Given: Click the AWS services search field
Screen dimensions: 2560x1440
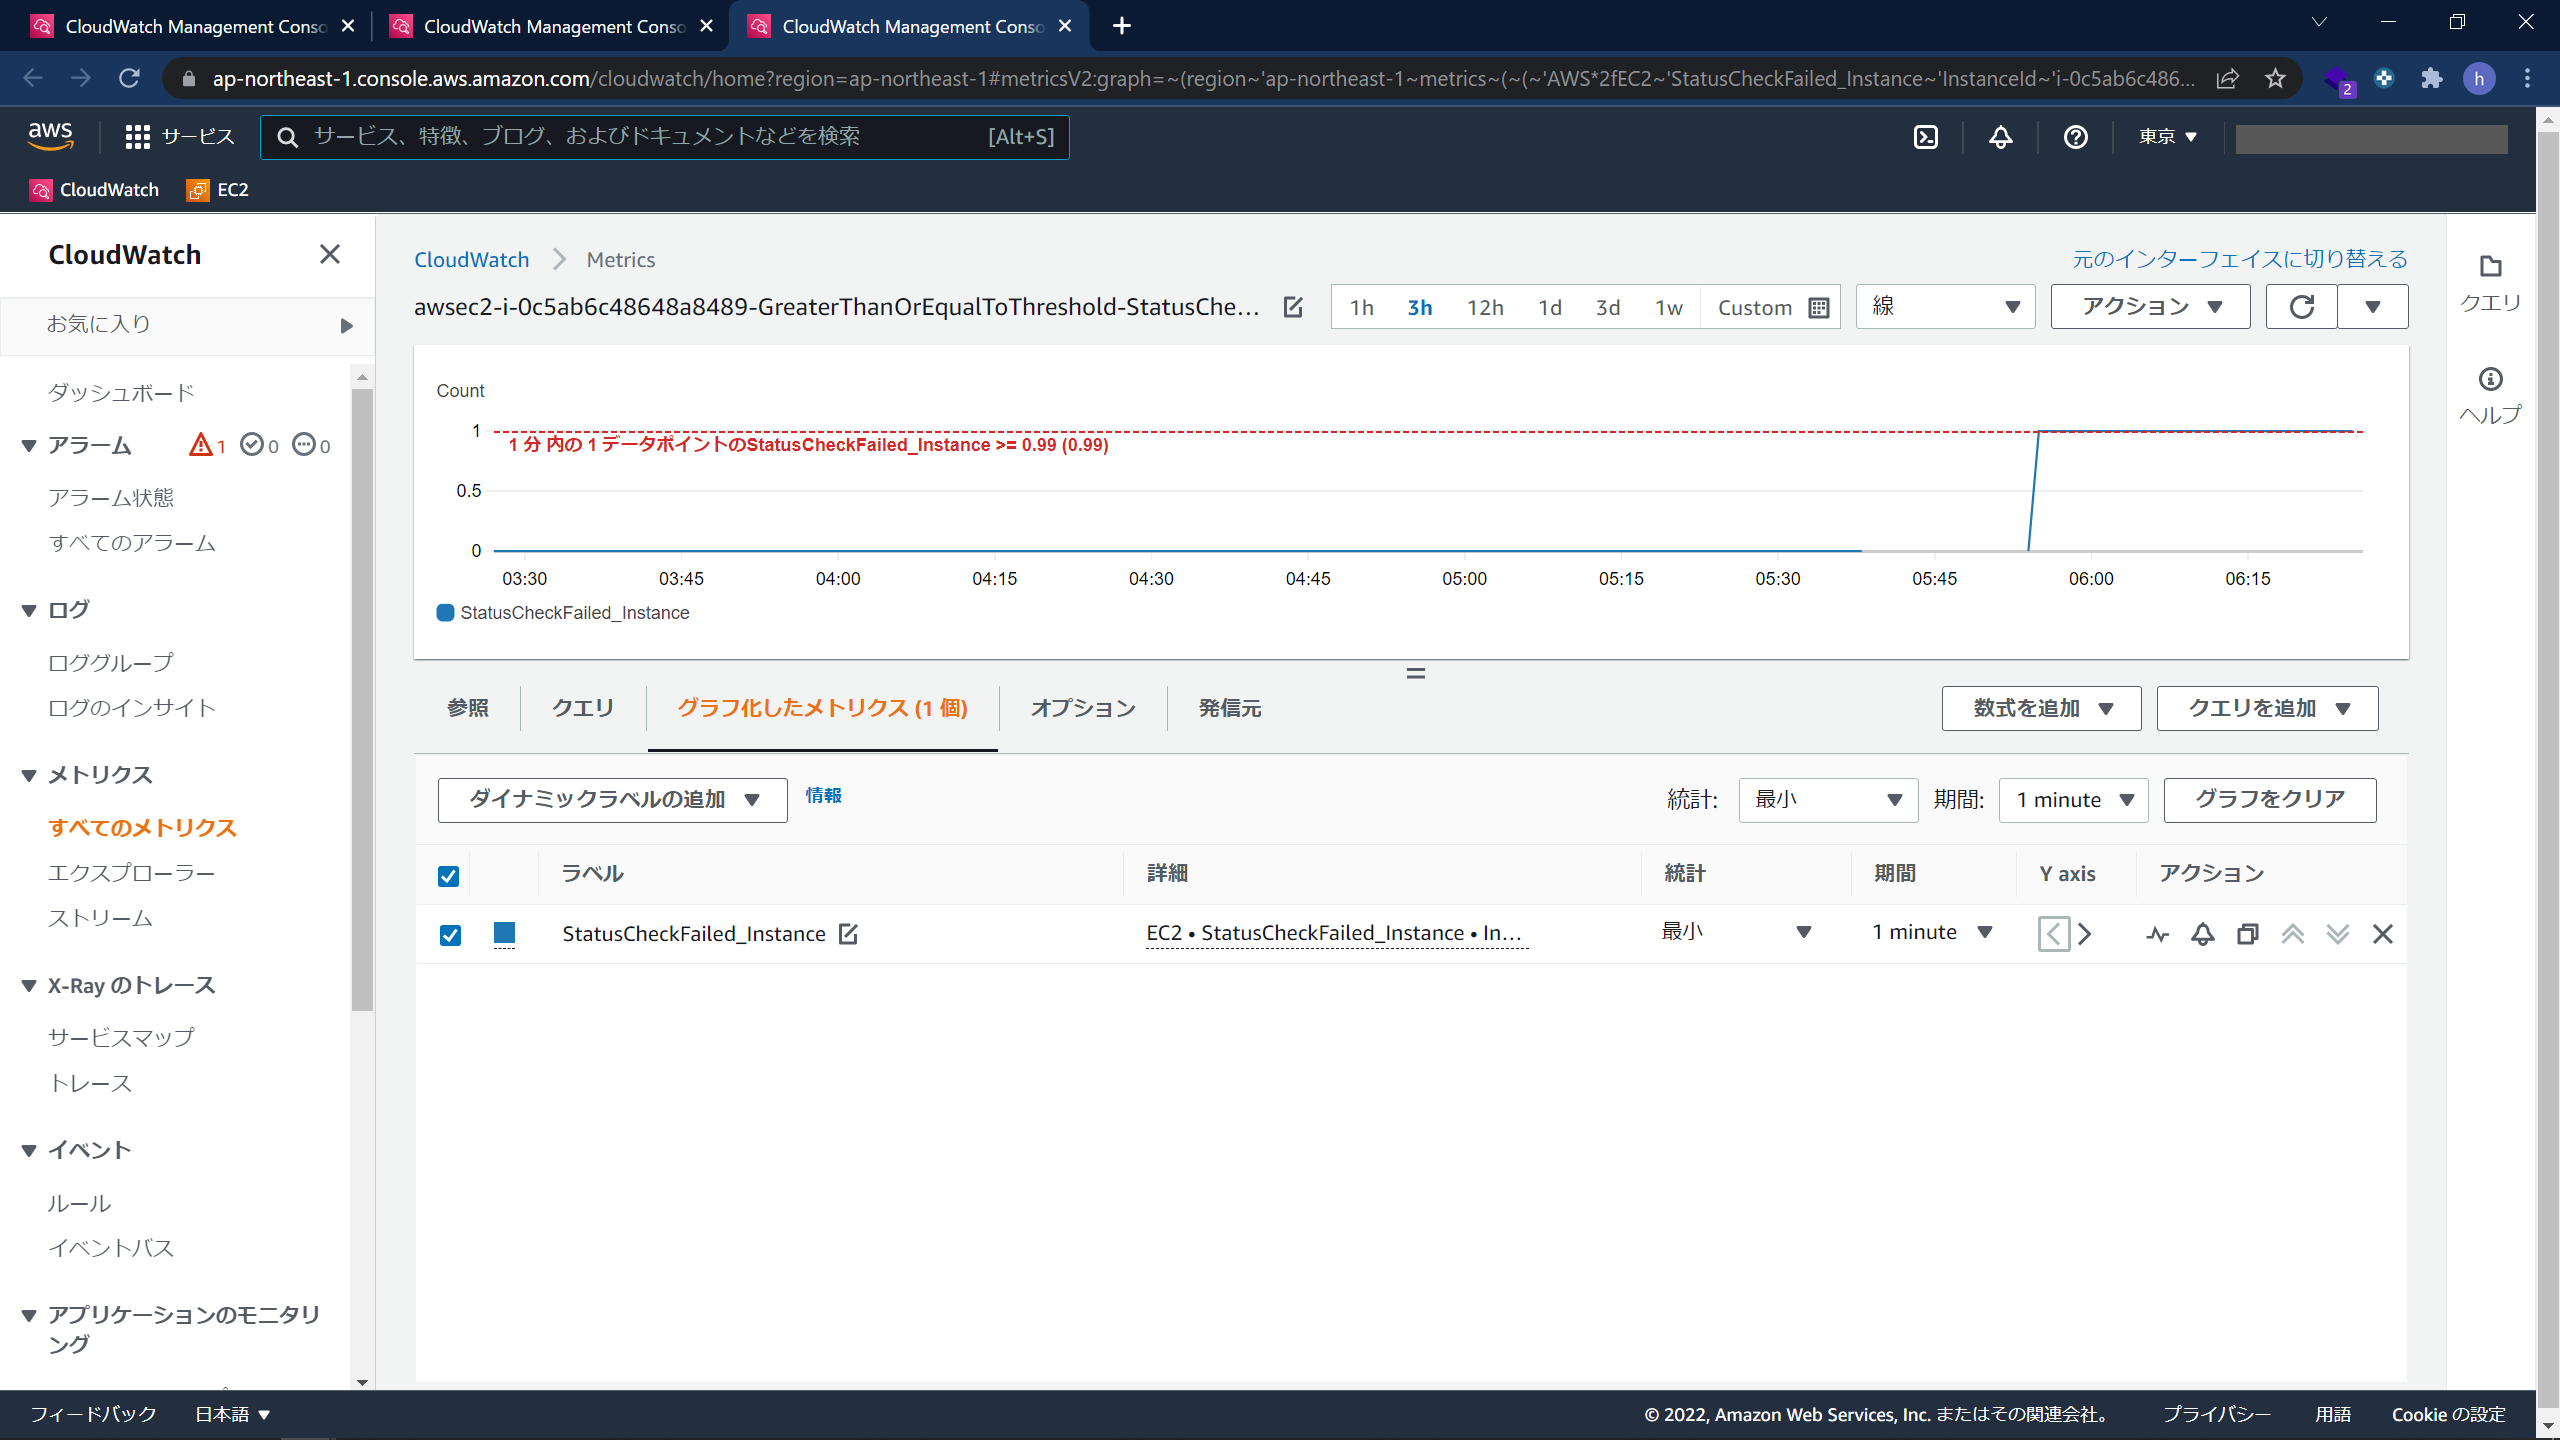Looking at the screenshot, I should (665, 137).
